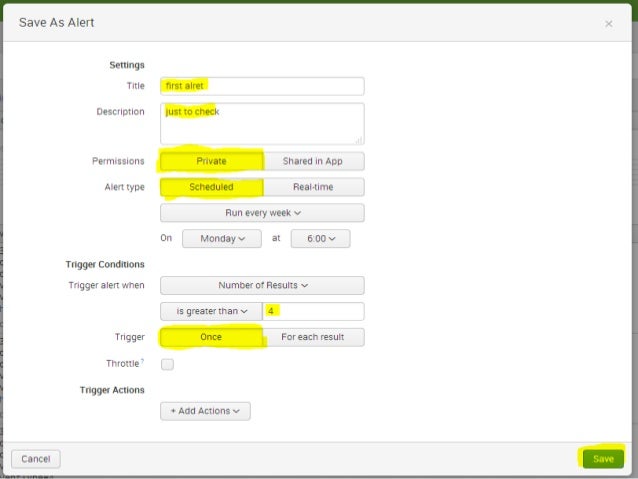Open the Run every week dropdown
The width and height of the screenshot is (638, 479).
pyautogui.click(x=262, y=213)
